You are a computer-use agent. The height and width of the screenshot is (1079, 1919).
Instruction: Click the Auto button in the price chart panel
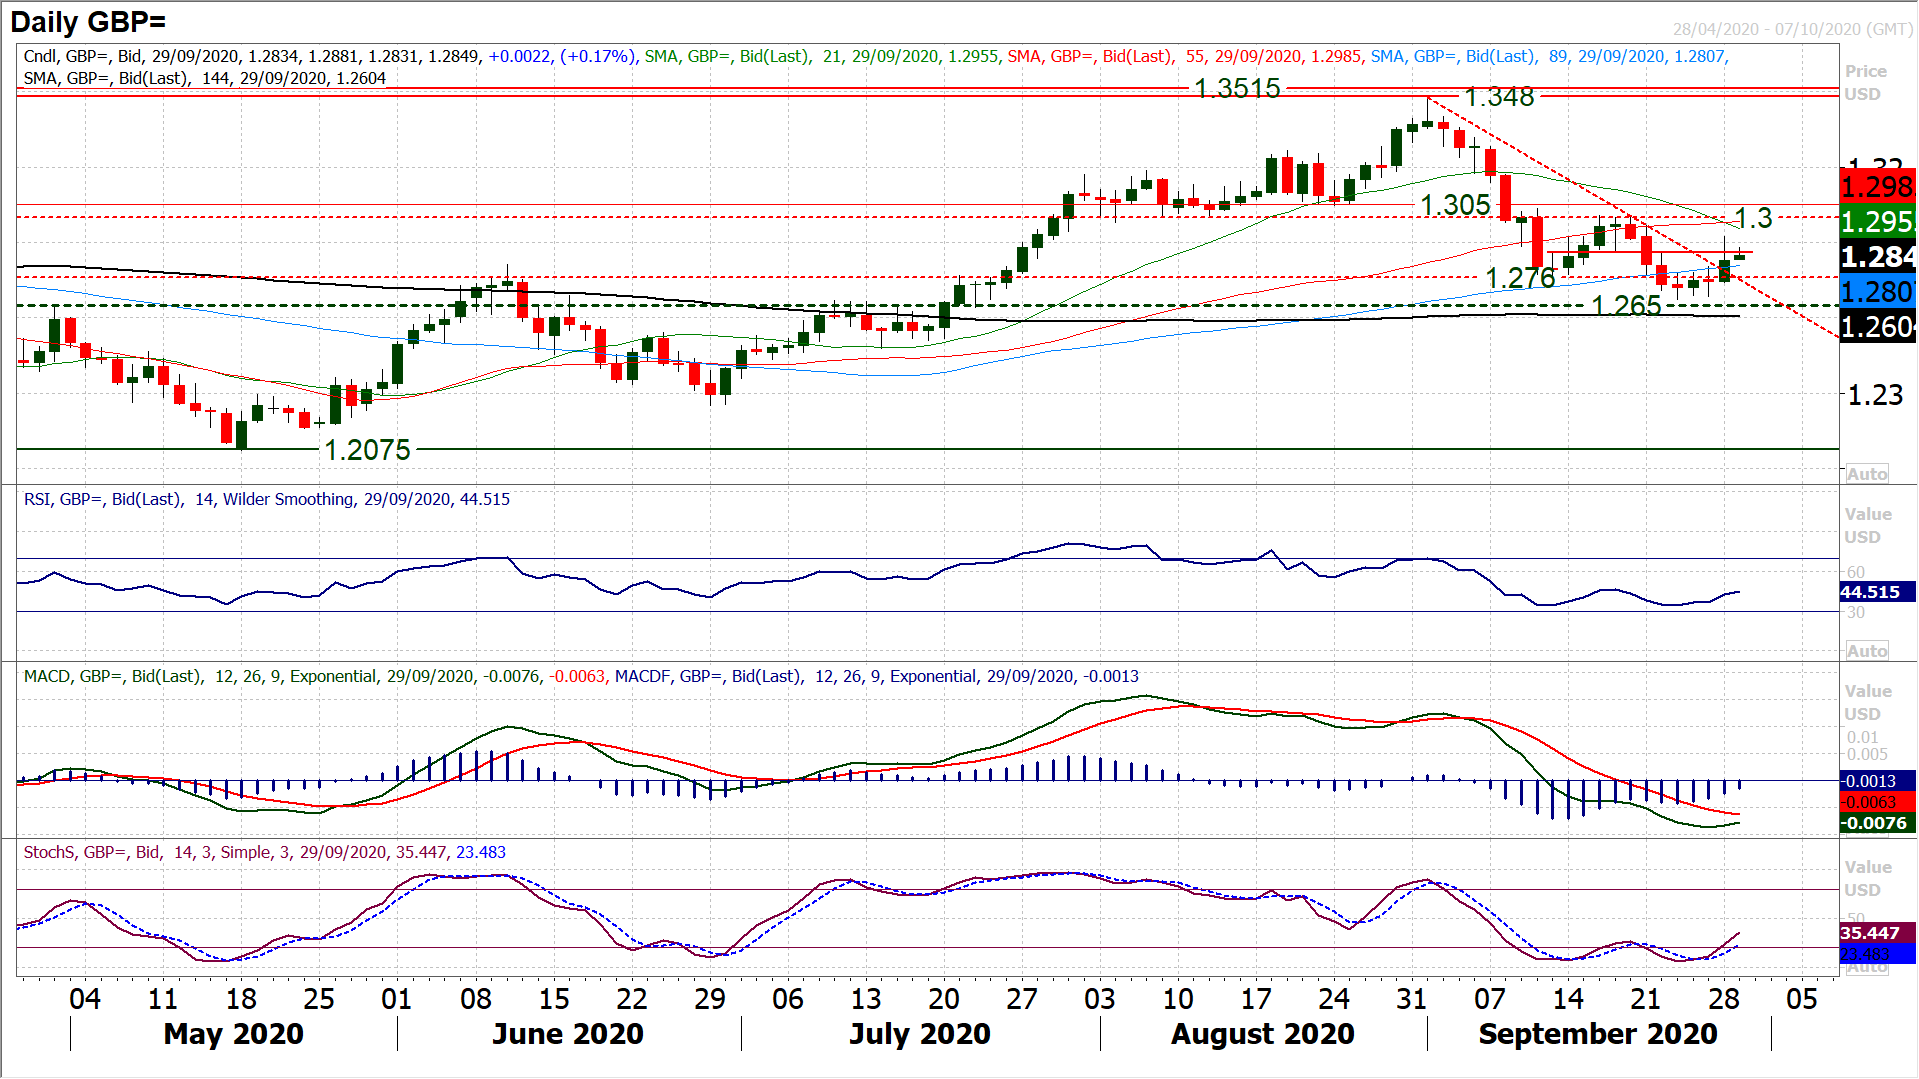point(1866,474)
